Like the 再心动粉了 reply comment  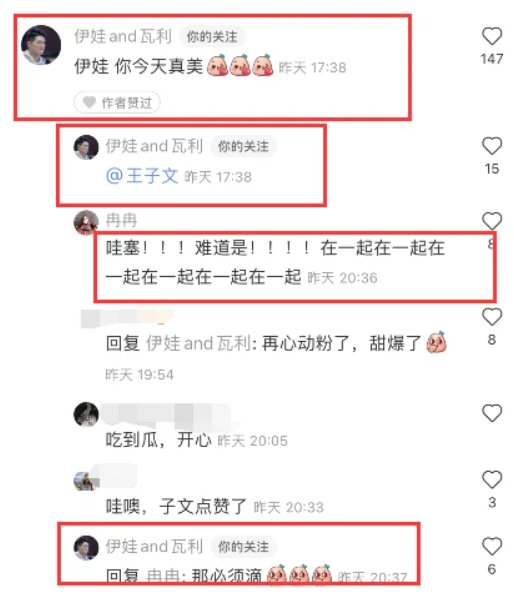492,317
